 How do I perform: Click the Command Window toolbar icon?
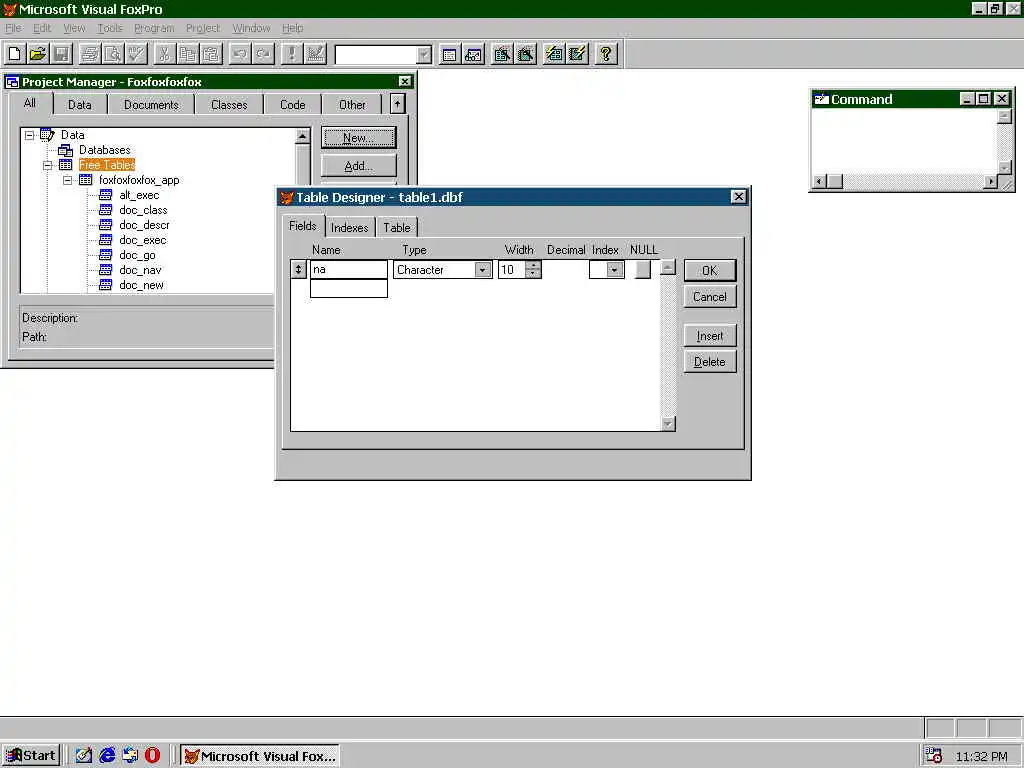(x=449, y=54)
